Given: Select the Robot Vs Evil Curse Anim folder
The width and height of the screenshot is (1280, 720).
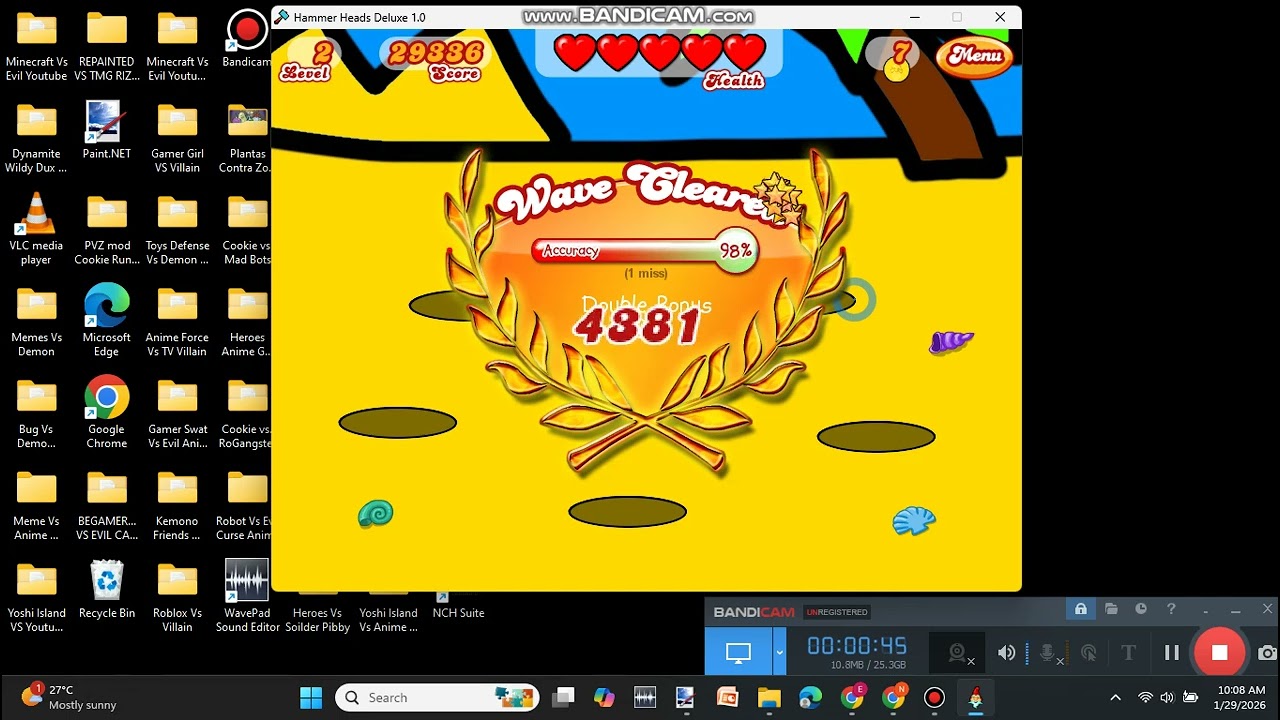Looking at the screenshot, I should coord(245,505).
